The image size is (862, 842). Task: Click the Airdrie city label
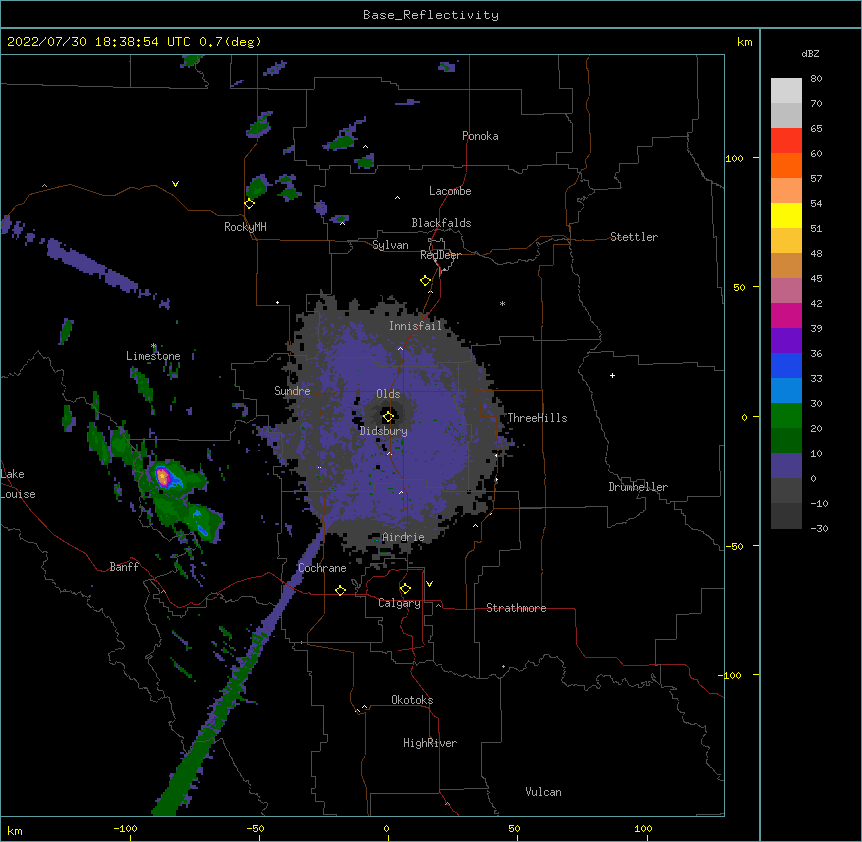[x=403, y=537]
